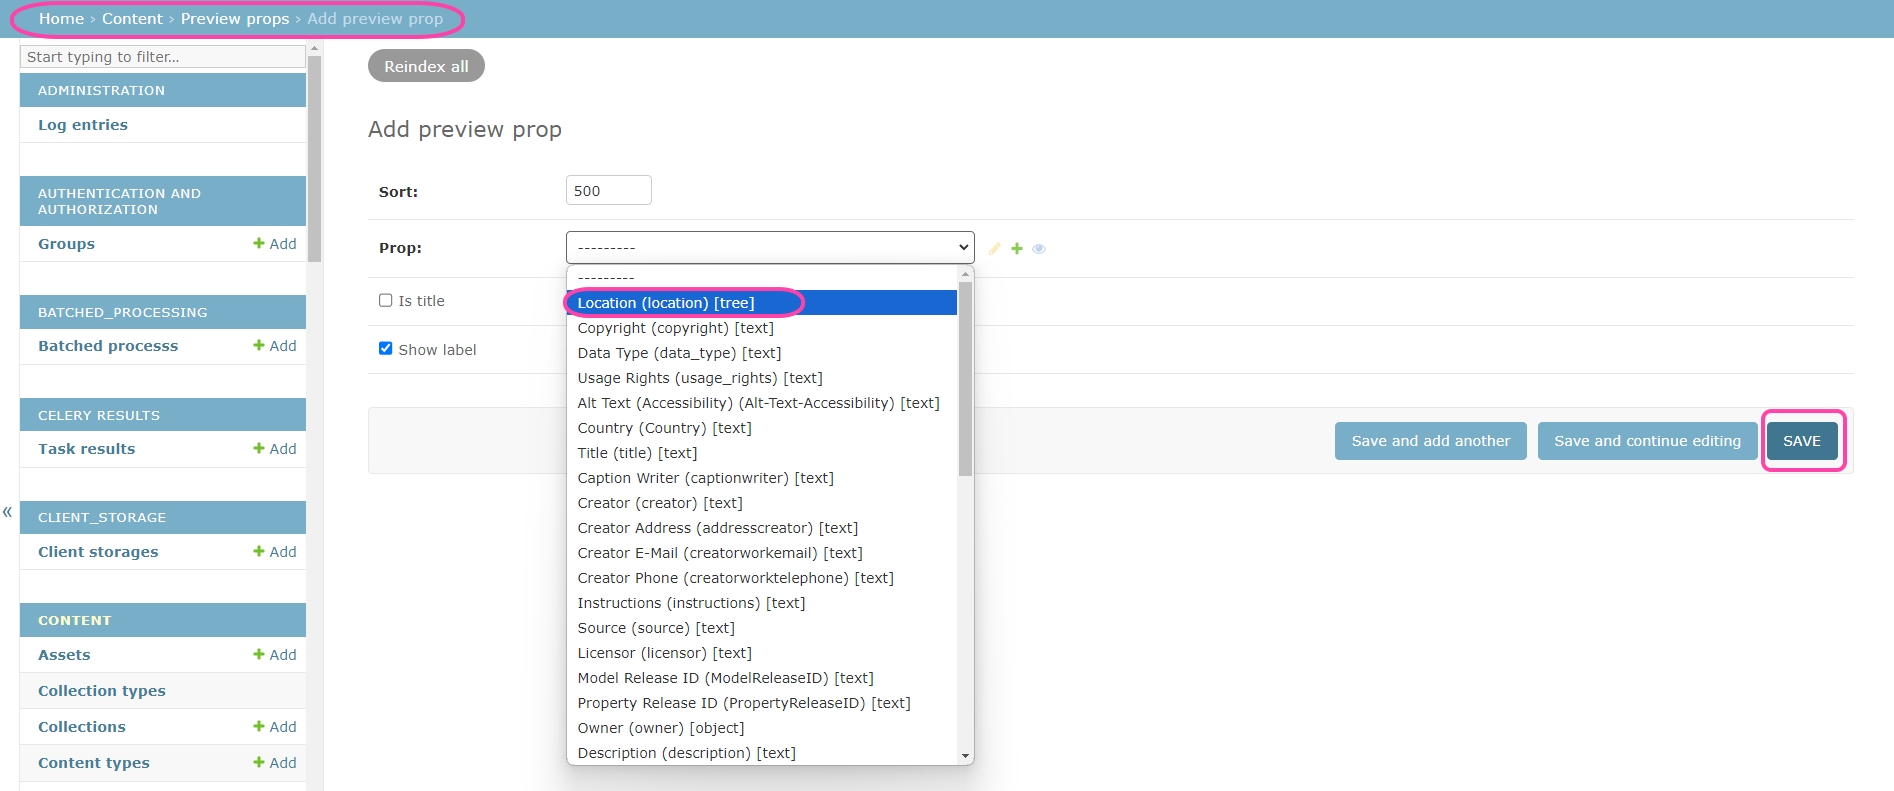This screenshot has width=1894, height=791.
Task: Open Content types sidebar link
Action: coord(94,763)
